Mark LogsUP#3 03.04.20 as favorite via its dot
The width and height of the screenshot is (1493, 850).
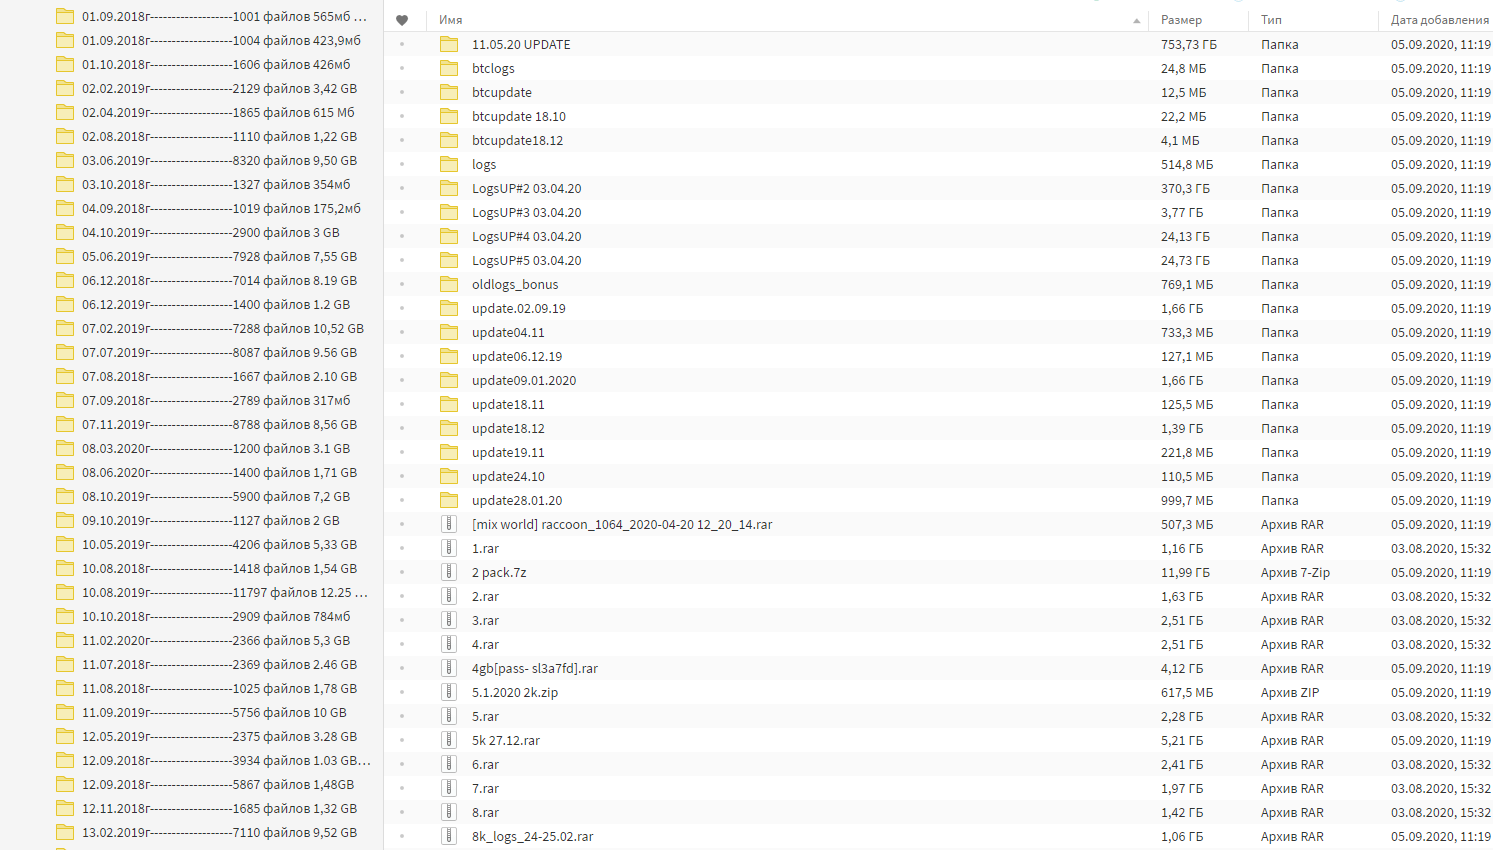click(402, 212)
